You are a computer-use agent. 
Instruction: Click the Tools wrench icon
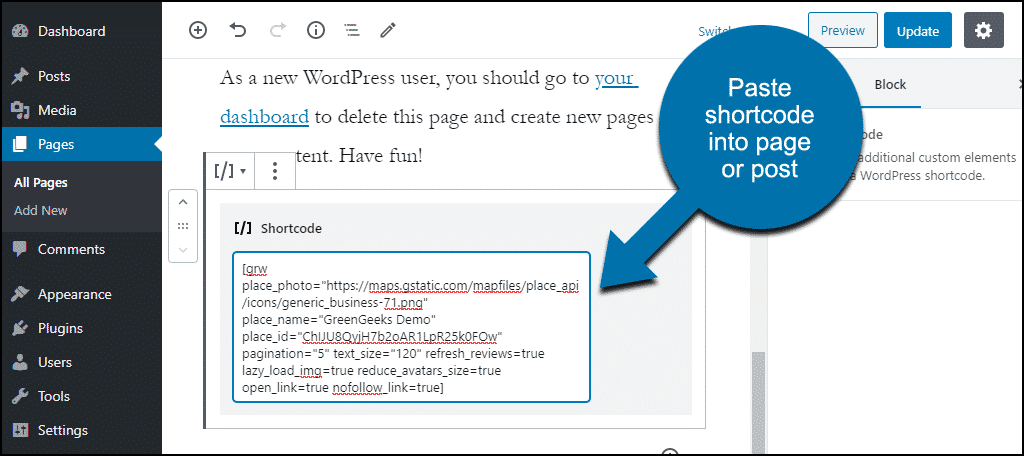click(x=20, y=397)
